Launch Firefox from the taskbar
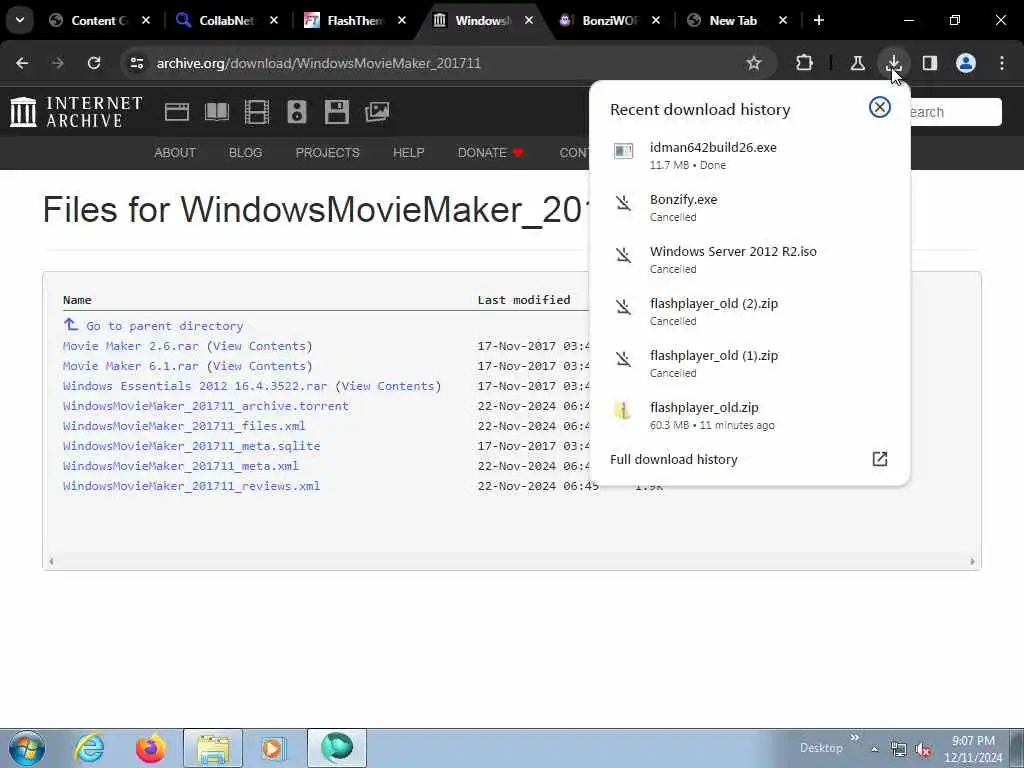Screen dimensions: 1024x768 click(151, 748)
